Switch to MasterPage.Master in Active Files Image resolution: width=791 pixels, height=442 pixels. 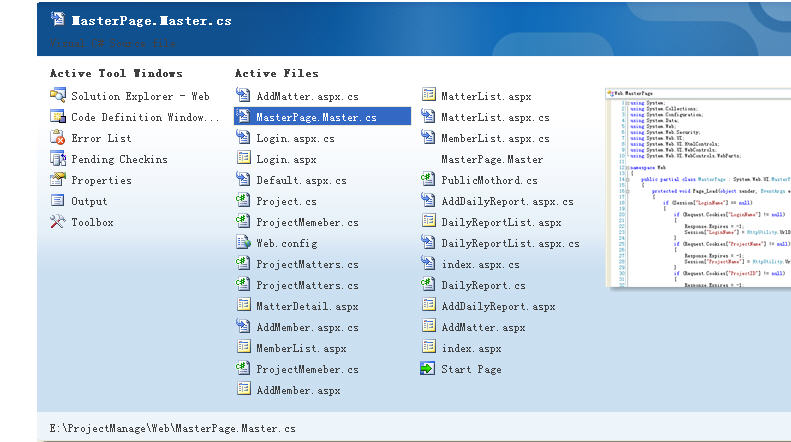[x=492, y=159]
